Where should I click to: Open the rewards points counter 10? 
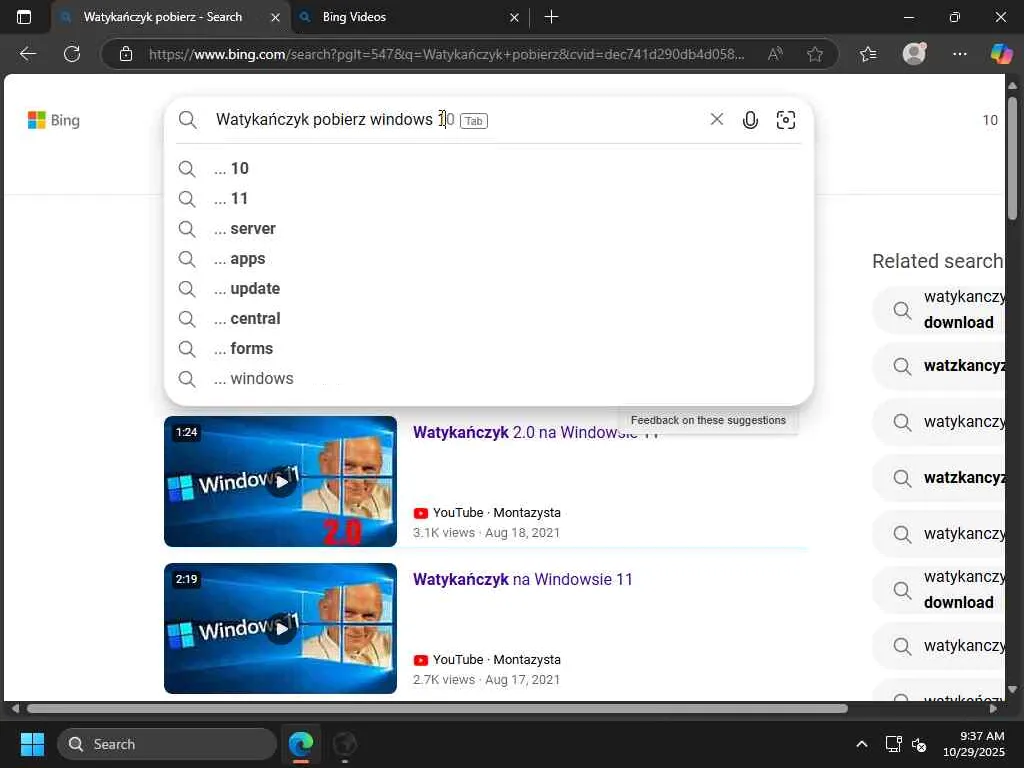[x=990, y=120]
